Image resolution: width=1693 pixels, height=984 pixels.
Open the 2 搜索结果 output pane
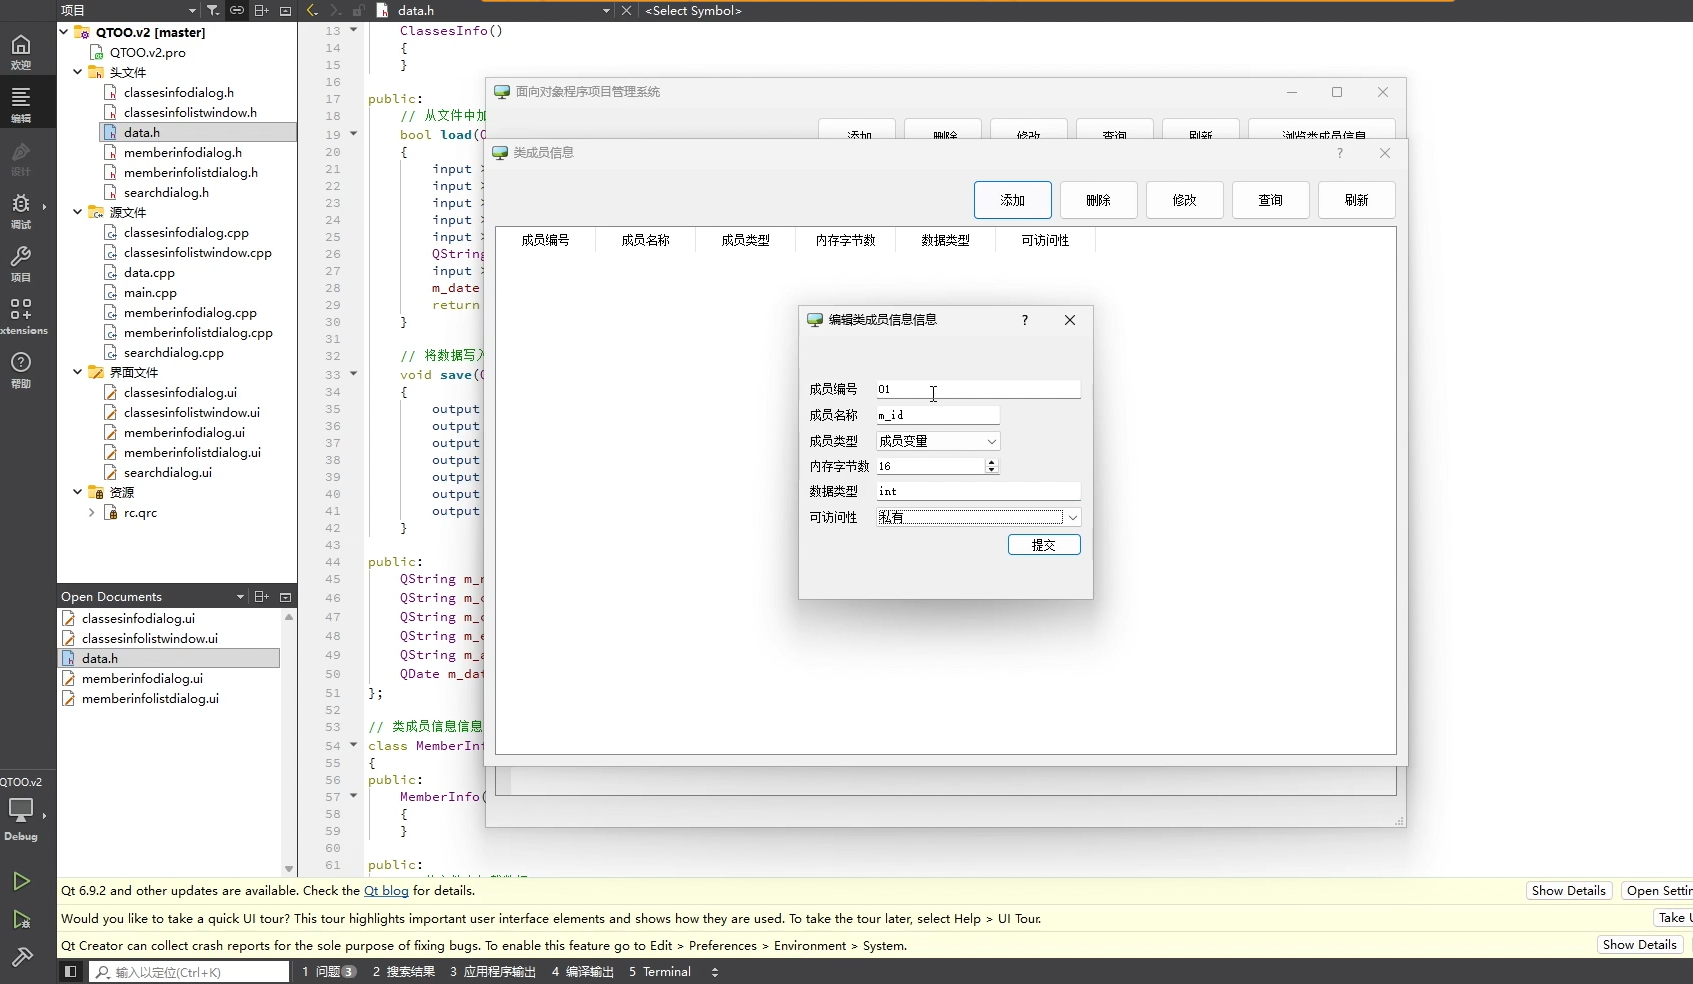(x=403, y=971)
